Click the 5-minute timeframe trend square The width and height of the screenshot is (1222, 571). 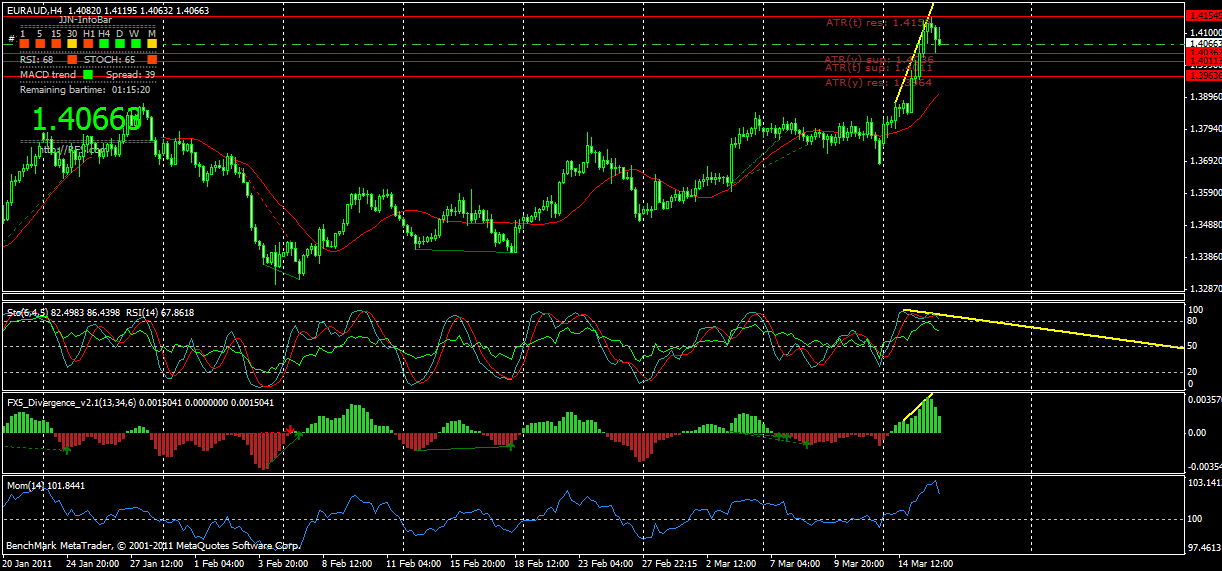point(40,43)
